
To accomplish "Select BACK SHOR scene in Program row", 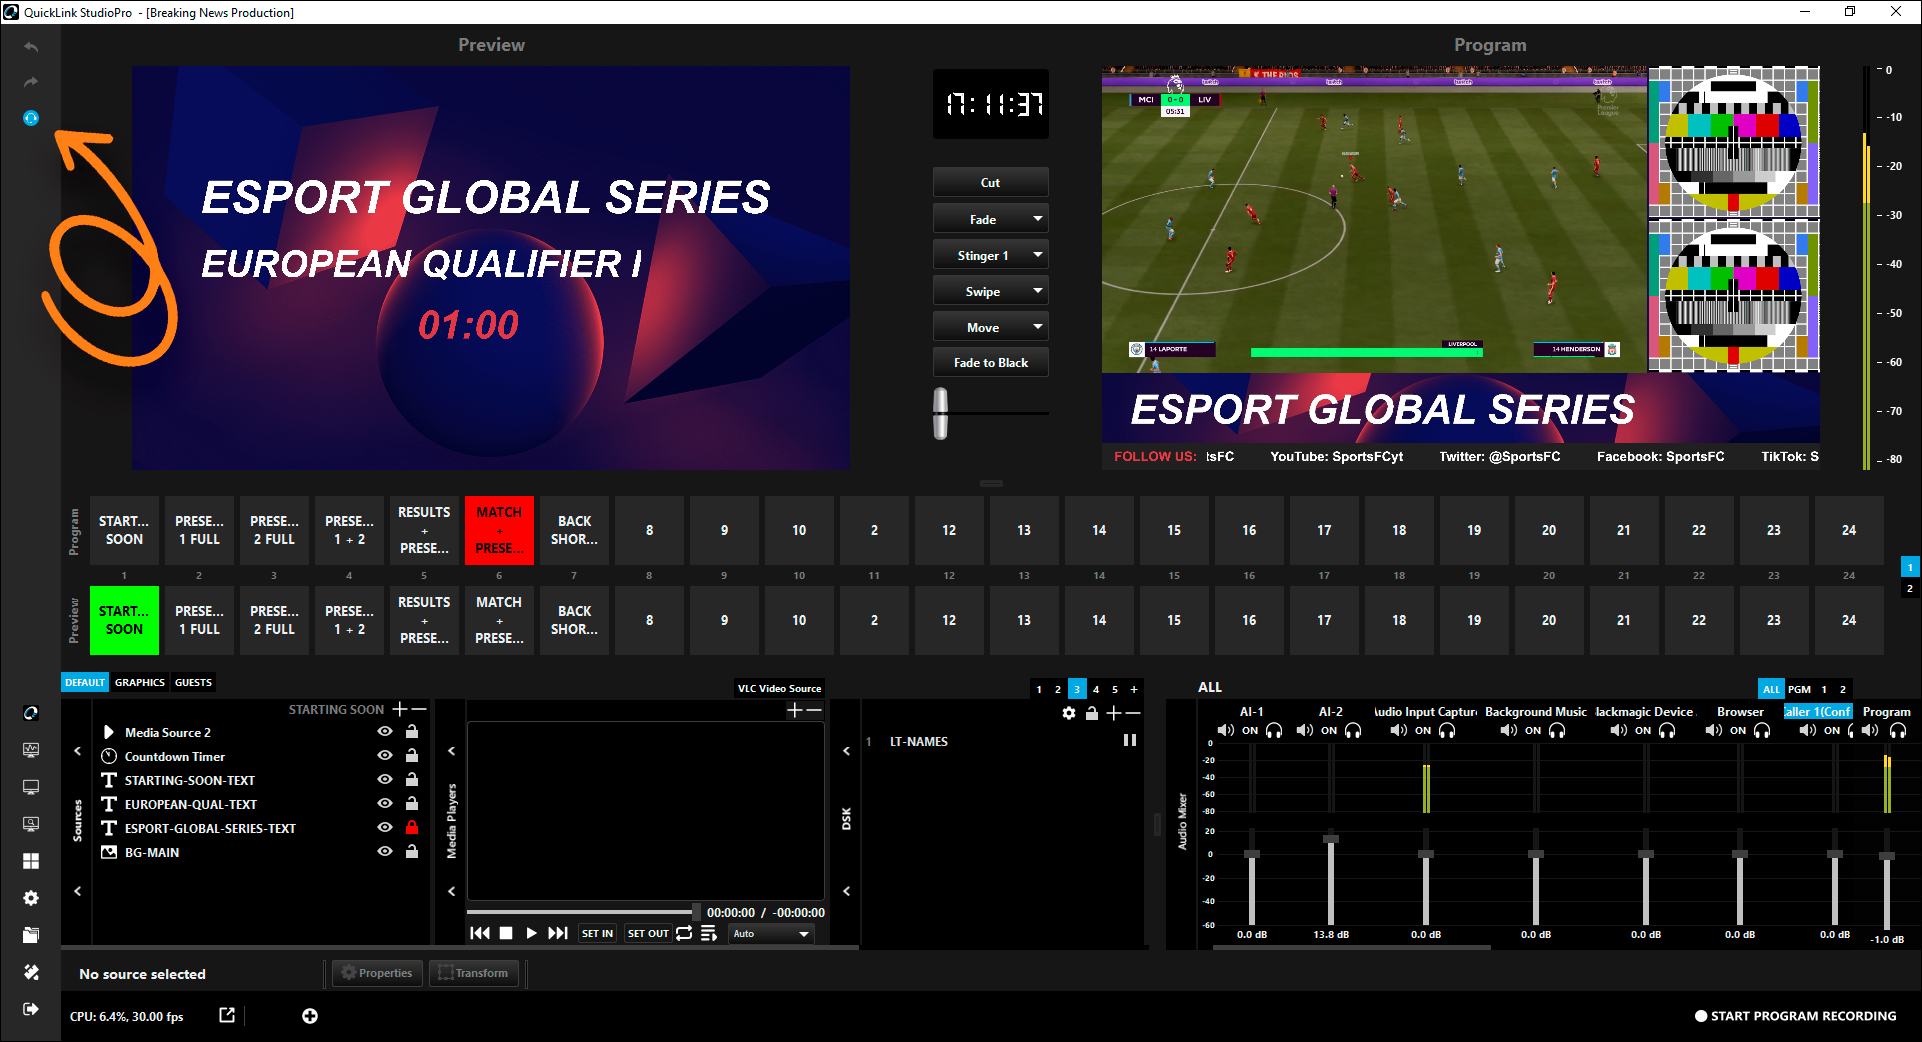I will coord(574,530).
